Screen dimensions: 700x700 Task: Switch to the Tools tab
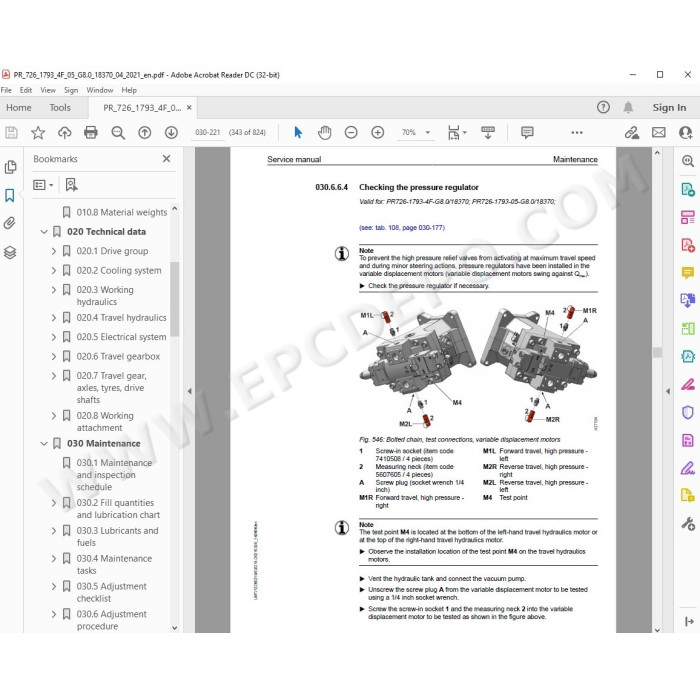(x=60, y=108)
